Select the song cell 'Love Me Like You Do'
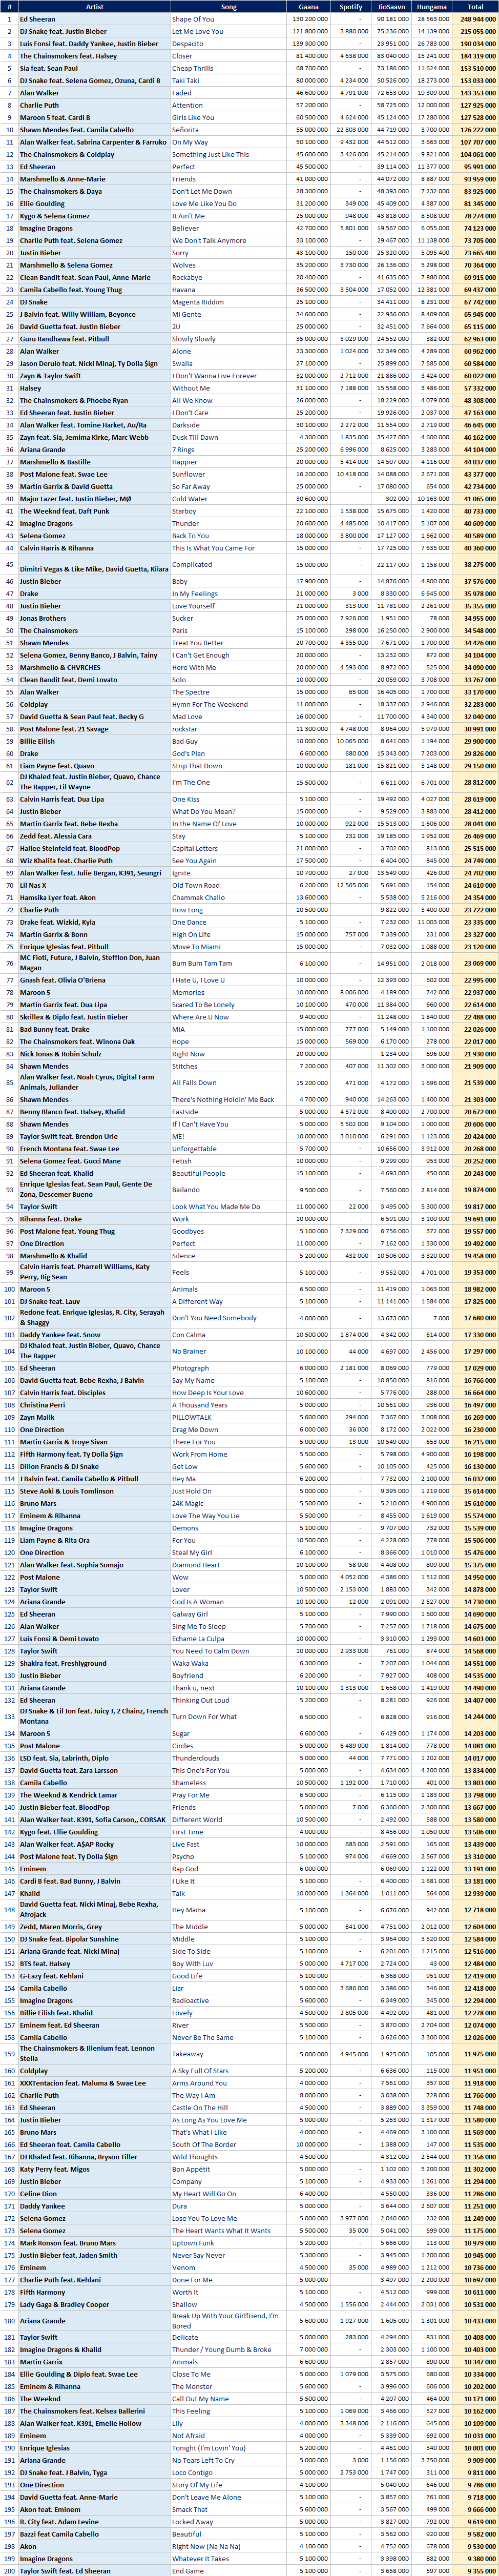The width and height of the screenshot is (499, 2576). [x=228, y=203]
